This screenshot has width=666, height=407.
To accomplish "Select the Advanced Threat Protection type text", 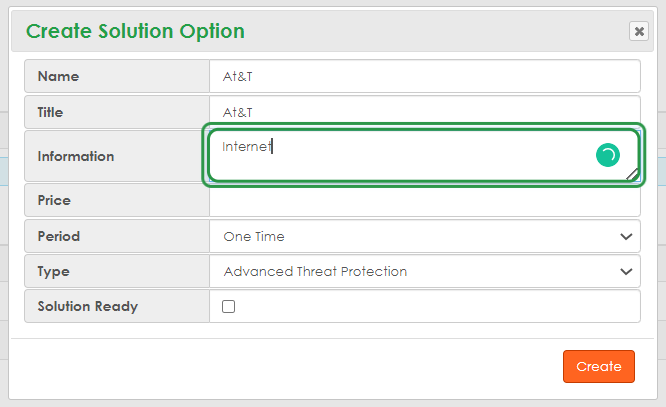I will point(315,271).
